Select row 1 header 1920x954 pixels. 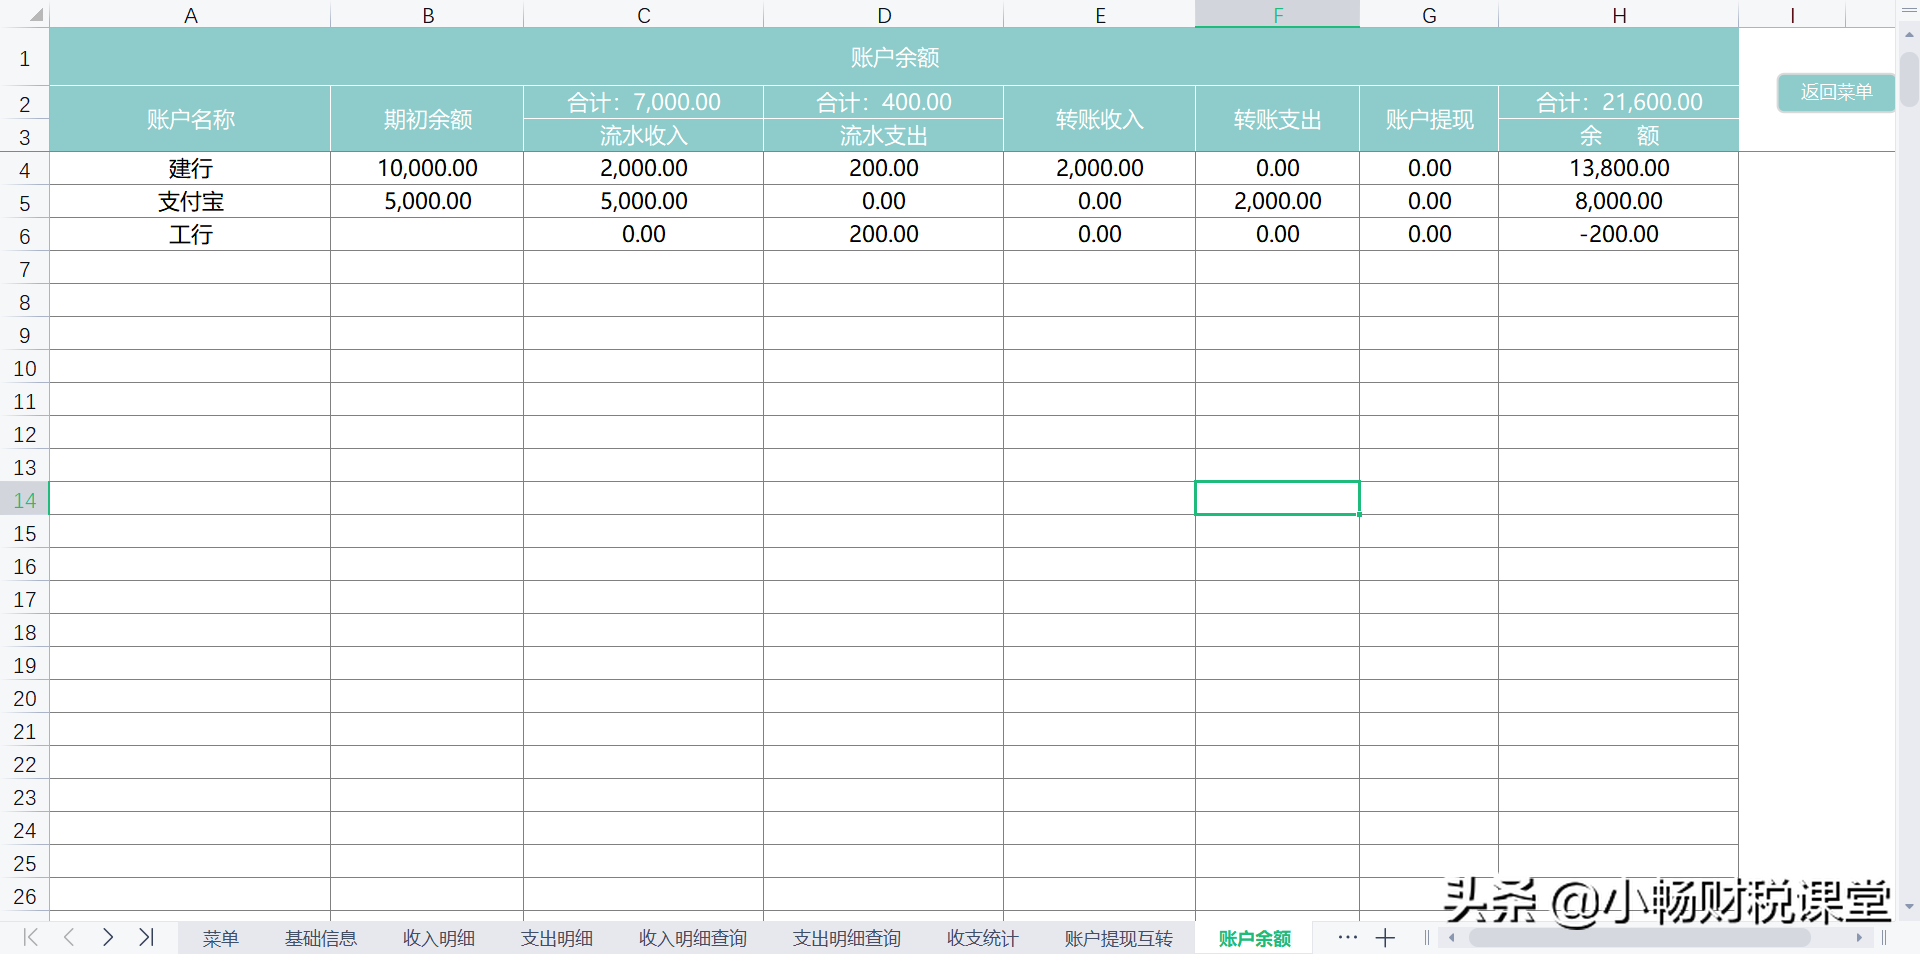(x=25, y=57)
